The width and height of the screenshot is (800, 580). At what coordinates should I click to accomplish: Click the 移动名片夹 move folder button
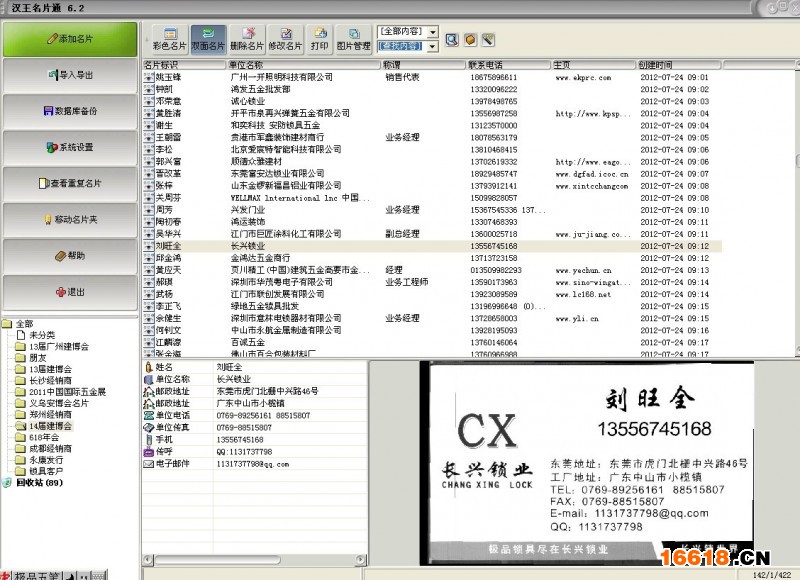coord(70,220)
